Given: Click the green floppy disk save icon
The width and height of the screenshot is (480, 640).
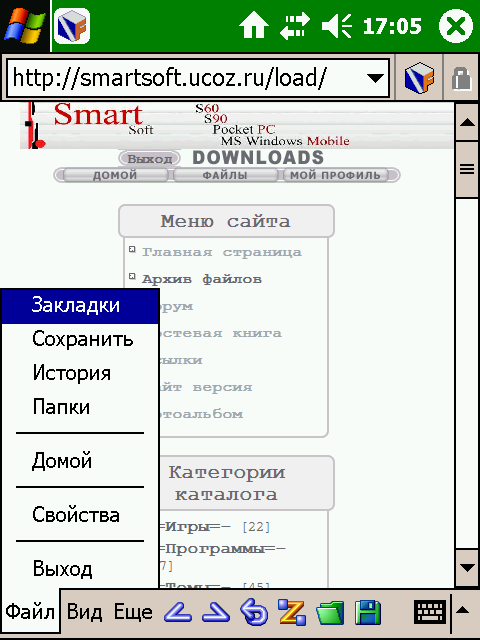Looking at the screenshot, I should click(368, 612).
